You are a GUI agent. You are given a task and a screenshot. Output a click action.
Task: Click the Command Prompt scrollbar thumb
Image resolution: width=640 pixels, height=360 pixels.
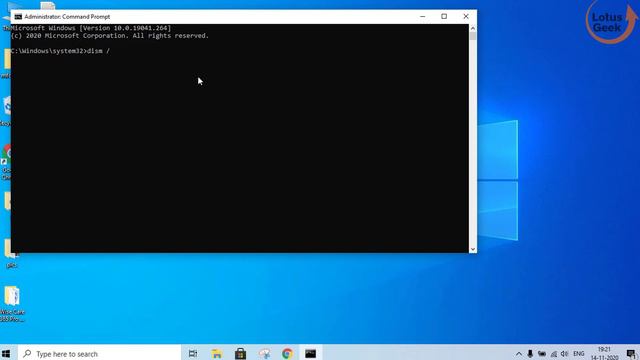click(x=473, y=36)
